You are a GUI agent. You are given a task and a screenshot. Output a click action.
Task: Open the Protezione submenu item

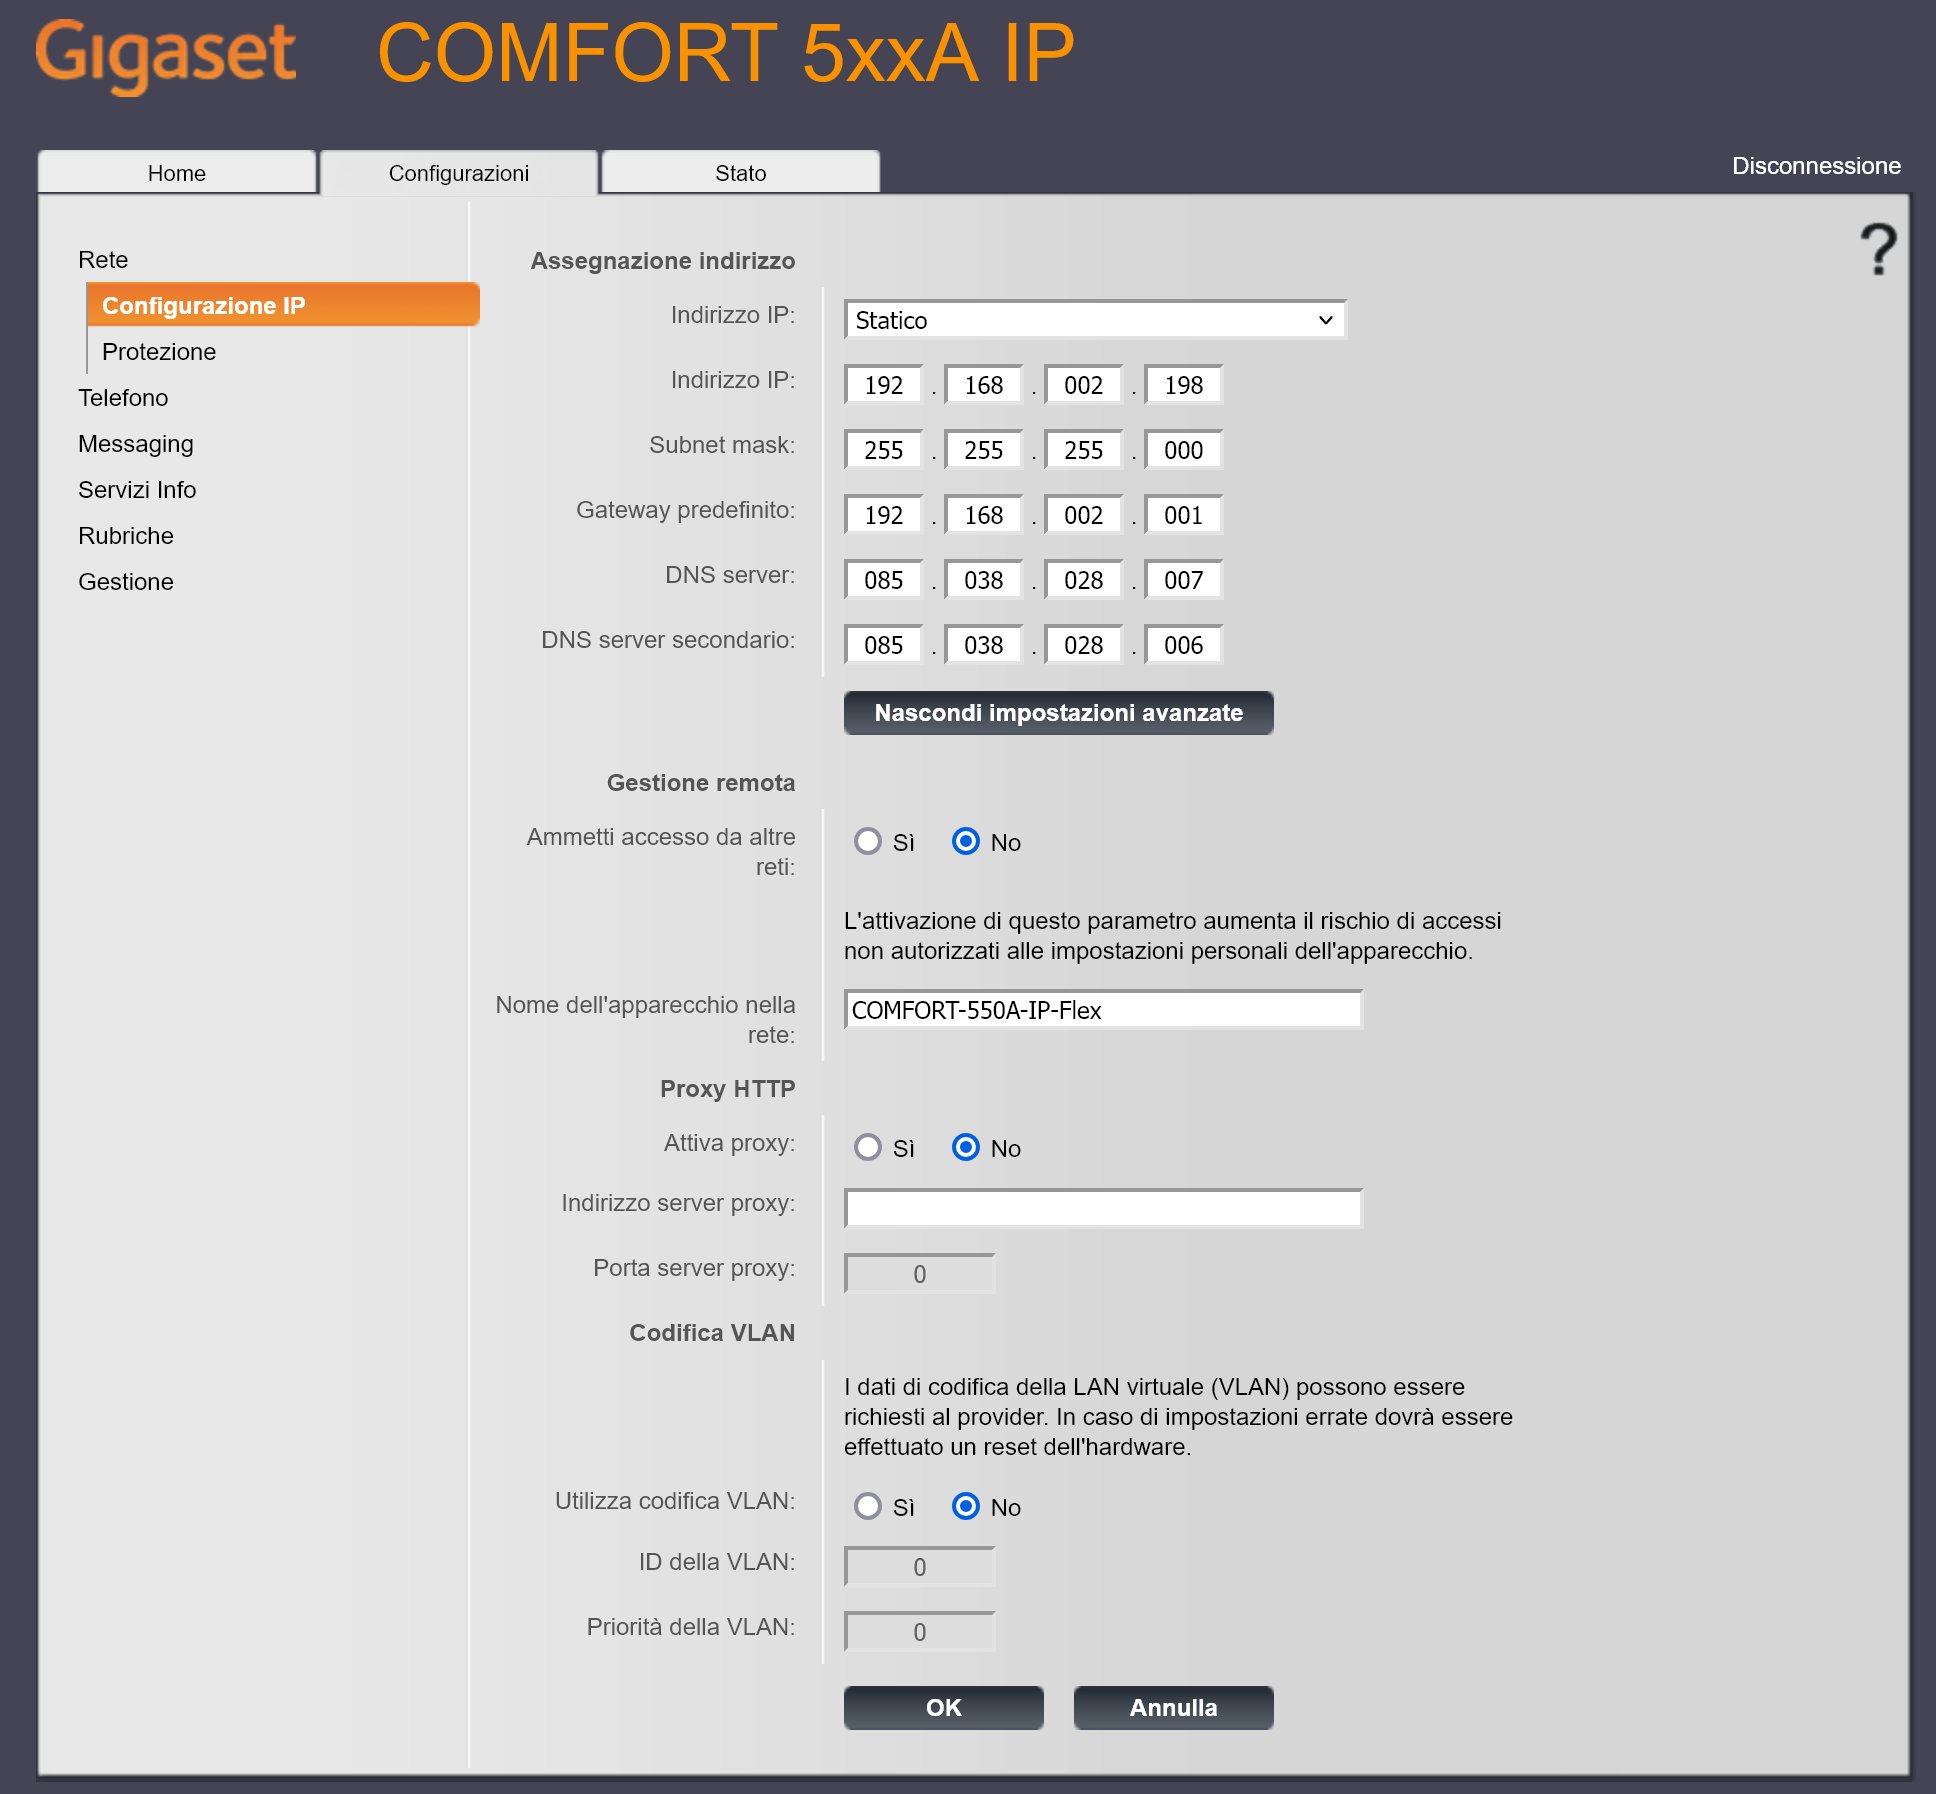(159, 352)
